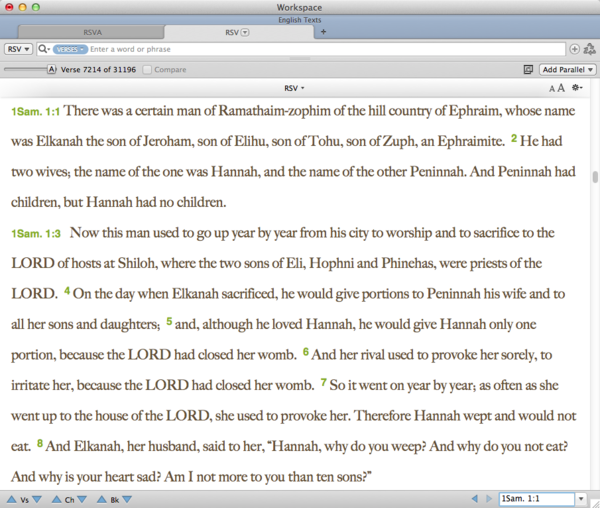Open the RSV pane title dropdown
The width and height of the screenshot is (600, 508).
coord(294,88)
